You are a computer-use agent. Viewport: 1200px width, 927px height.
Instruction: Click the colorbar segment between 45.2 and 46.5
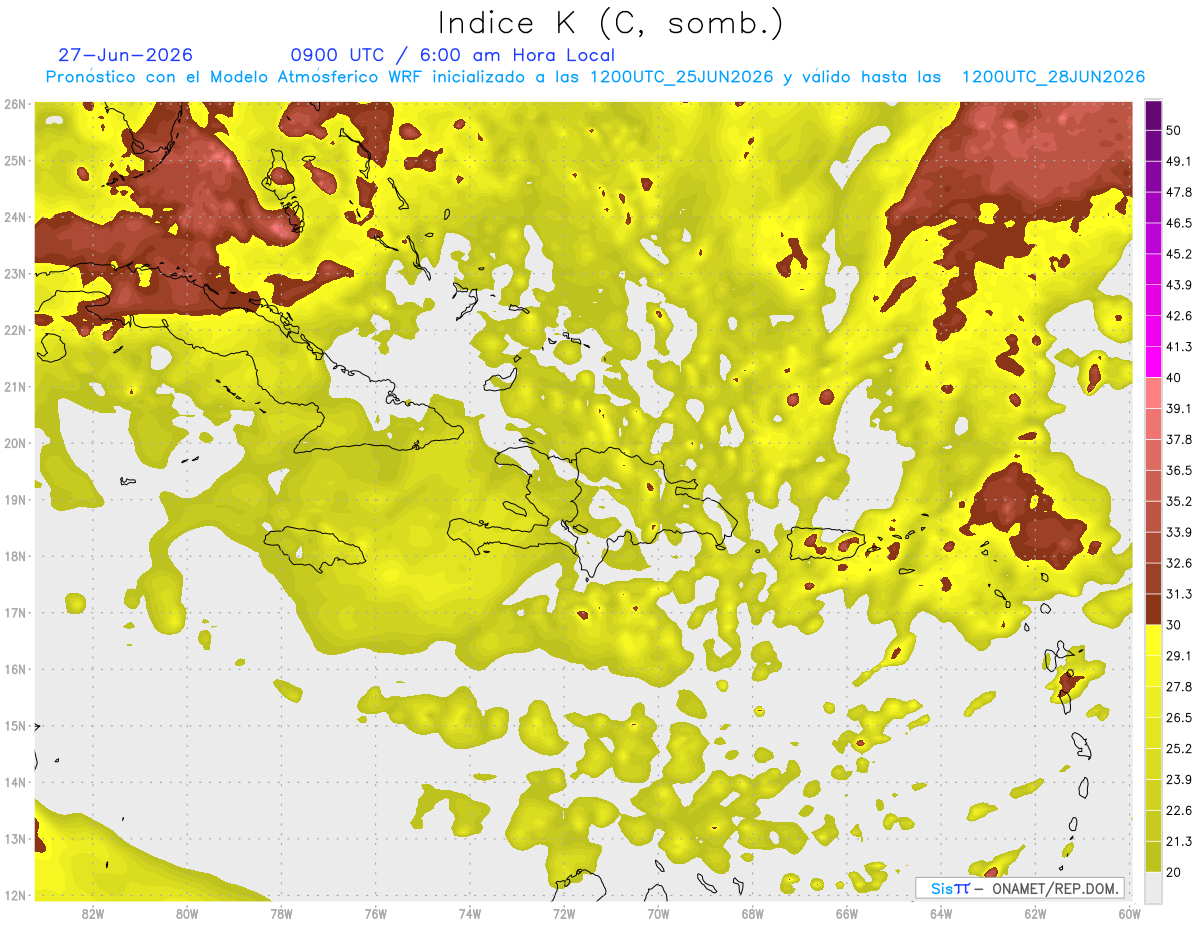click(1153, 238)
